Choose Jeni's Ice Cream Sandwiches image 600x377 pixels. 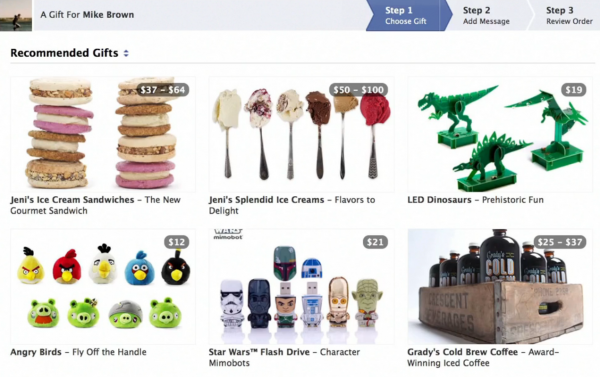pos(103,134)
